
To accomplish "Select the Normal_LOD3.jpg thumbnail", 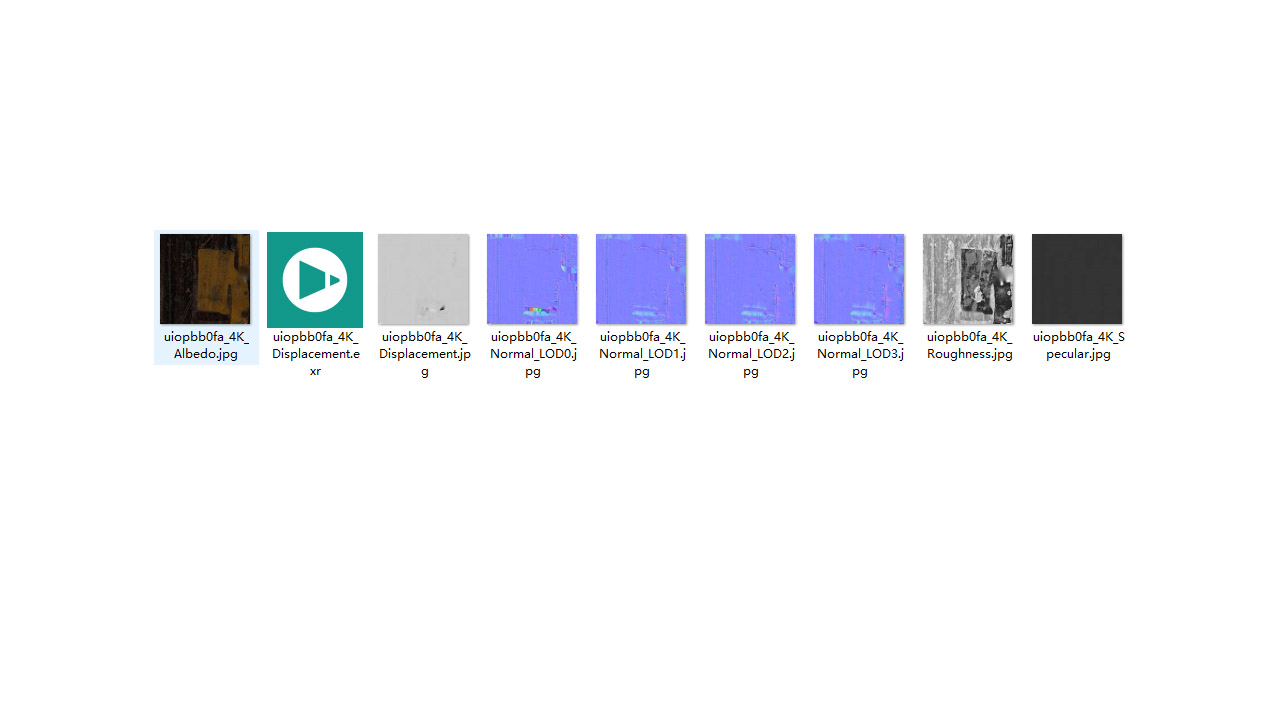I will [859, 279].
